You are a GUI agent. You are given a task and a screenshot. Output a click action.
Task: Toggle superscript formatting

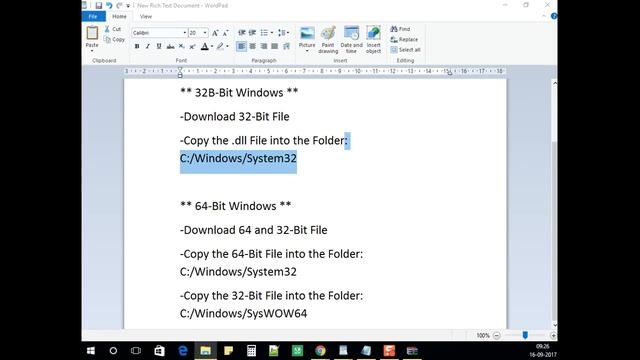coord(192,47)
